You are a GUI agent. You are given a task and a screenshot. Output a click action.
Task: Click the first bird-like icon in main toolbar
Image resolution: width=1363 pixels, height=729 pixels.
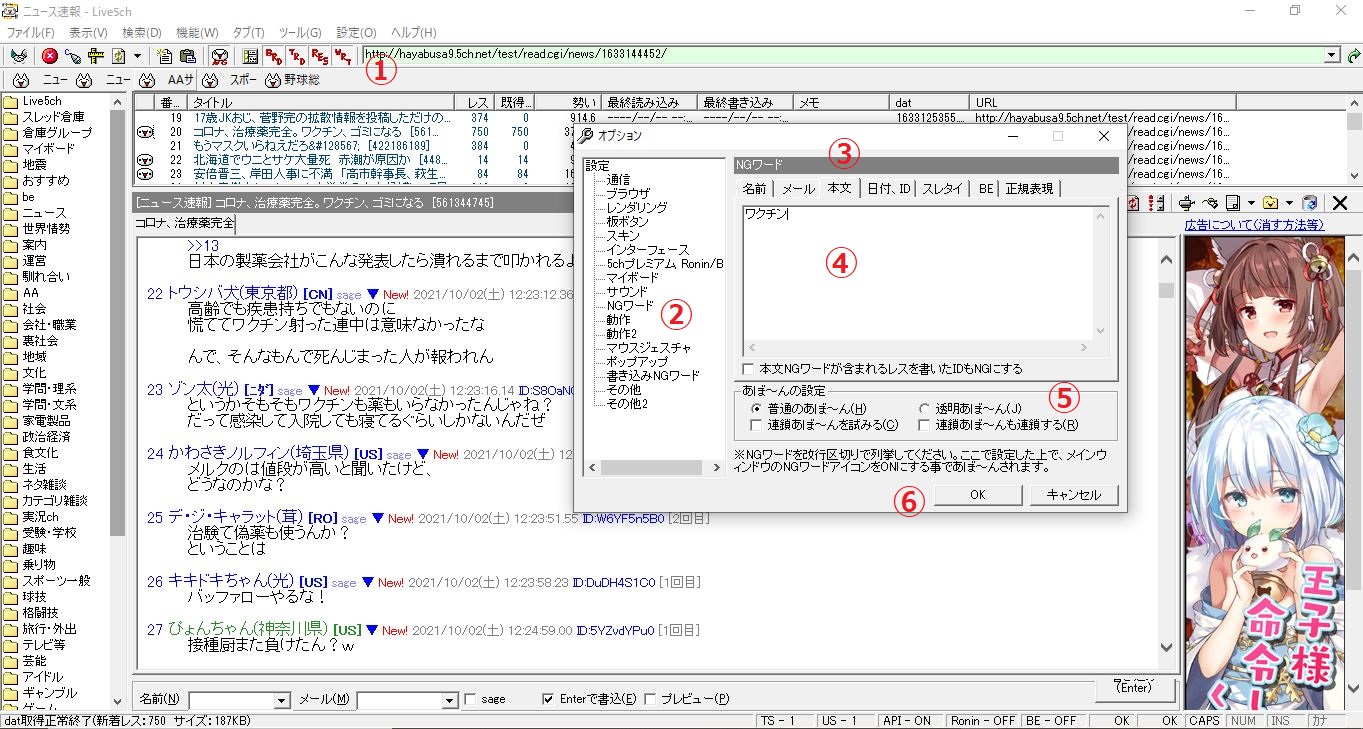[x=18, y=56]
